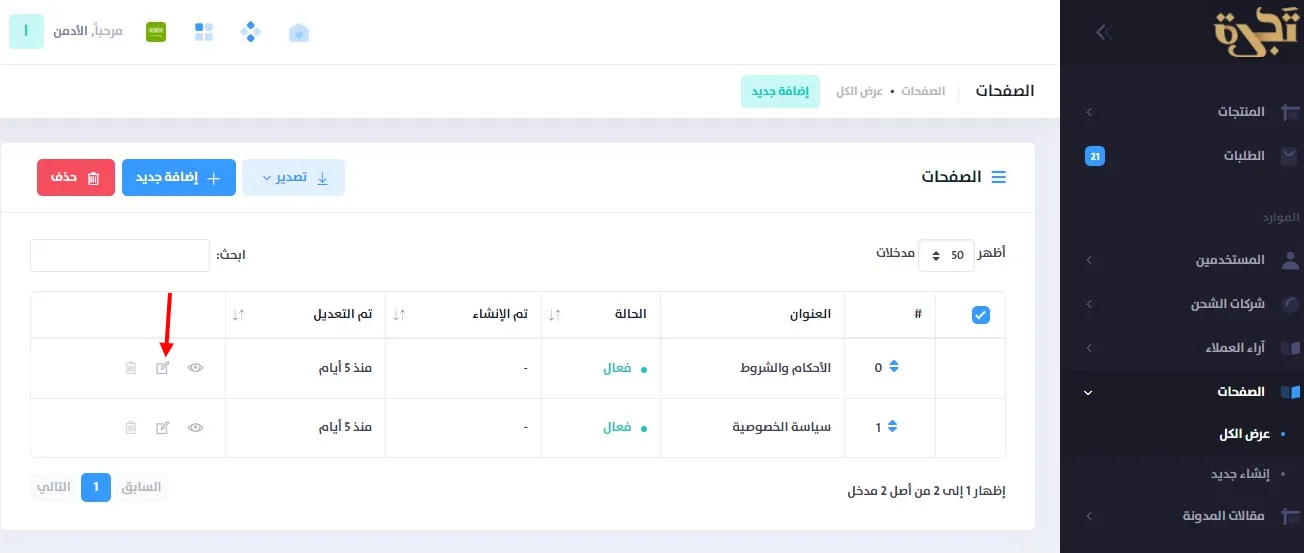Change entries-per-page selector showing 50
This screenshot has width=1304, height=553.
click(946, 255)
